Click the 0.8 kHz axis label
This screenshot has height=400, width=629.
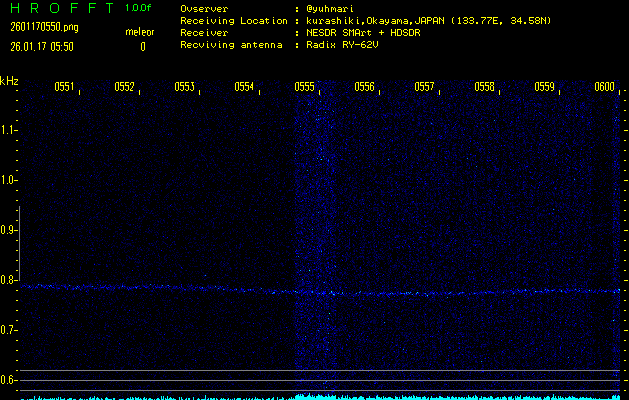coord(9,280)
